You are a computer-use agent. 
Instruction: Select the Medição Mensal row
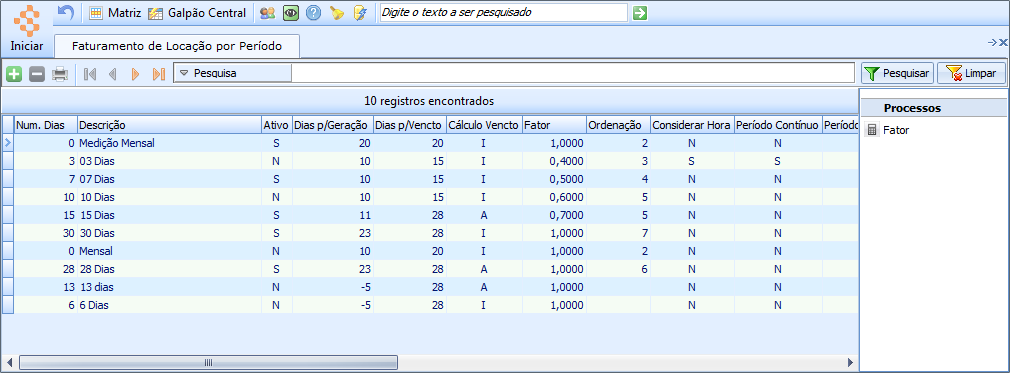(x=430, y=143)
